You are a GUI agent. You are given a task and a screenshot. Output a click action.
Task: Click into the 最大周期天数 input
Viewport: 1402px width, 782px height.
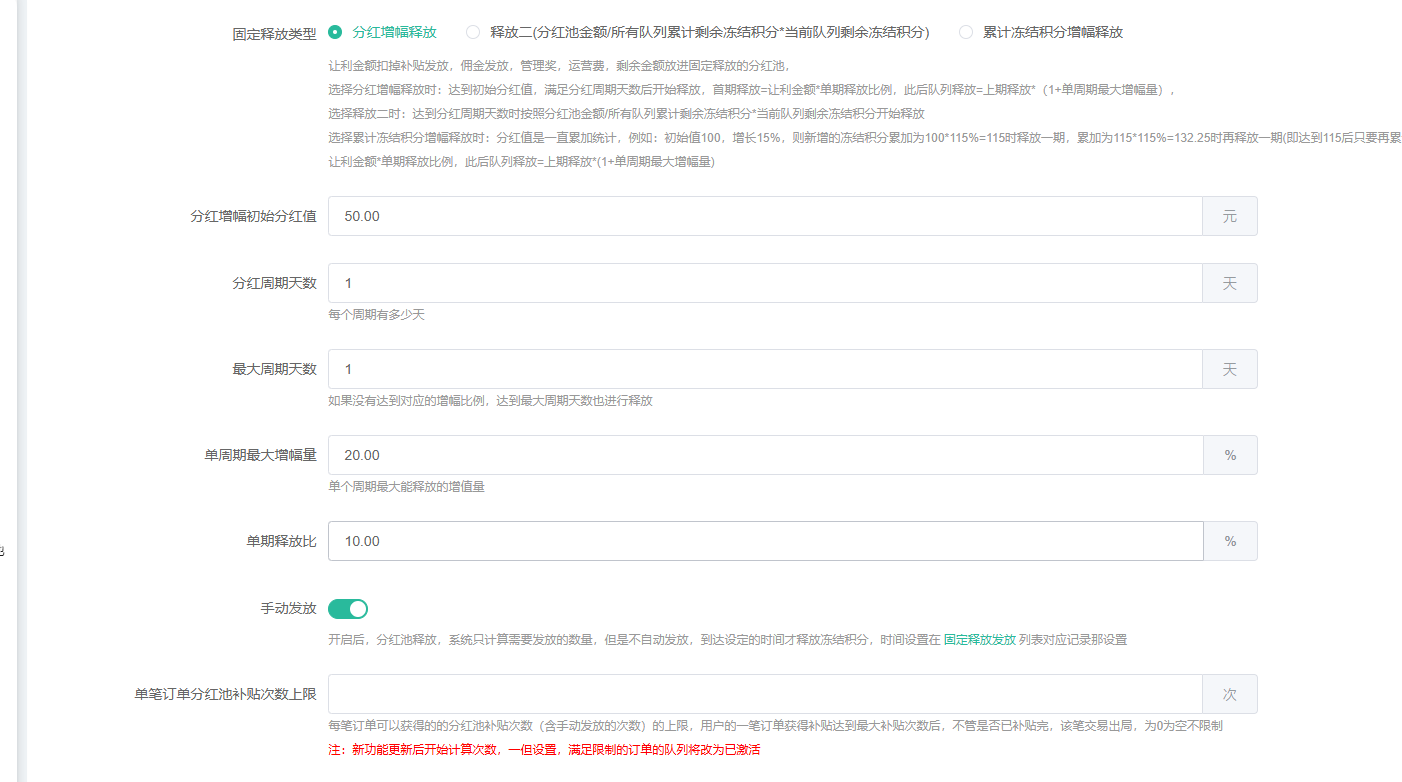point(765,369)
